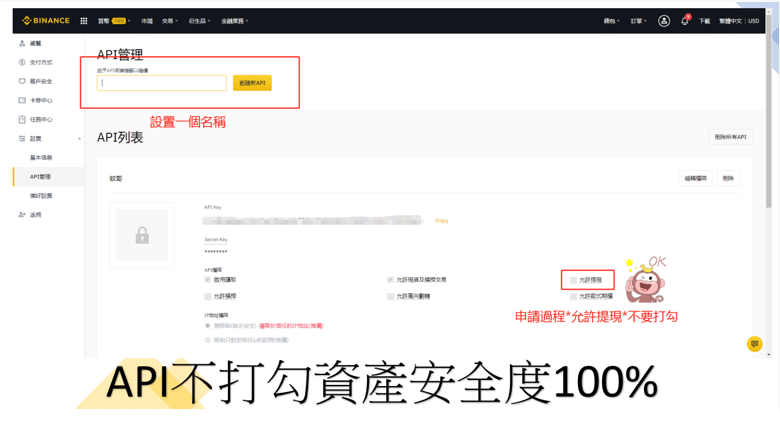This screenshot has height=423, width=780.
Task: Click the 刪除 delete button for API
Action: 728,178
